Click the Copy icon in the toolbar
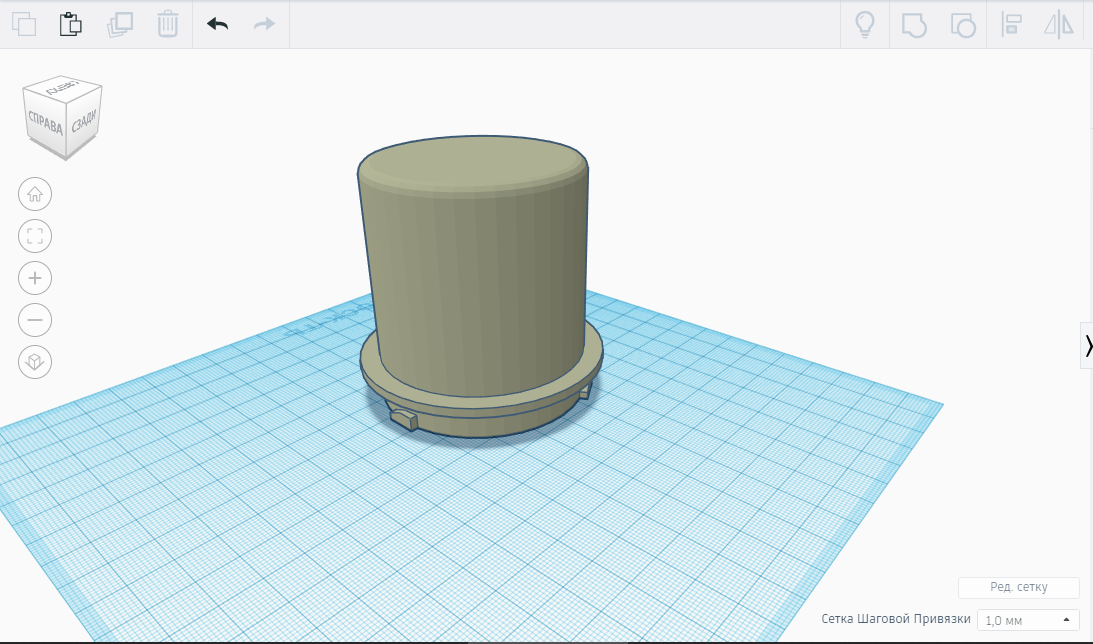This screenshot has width=1093, height=644. coord(23,24)
